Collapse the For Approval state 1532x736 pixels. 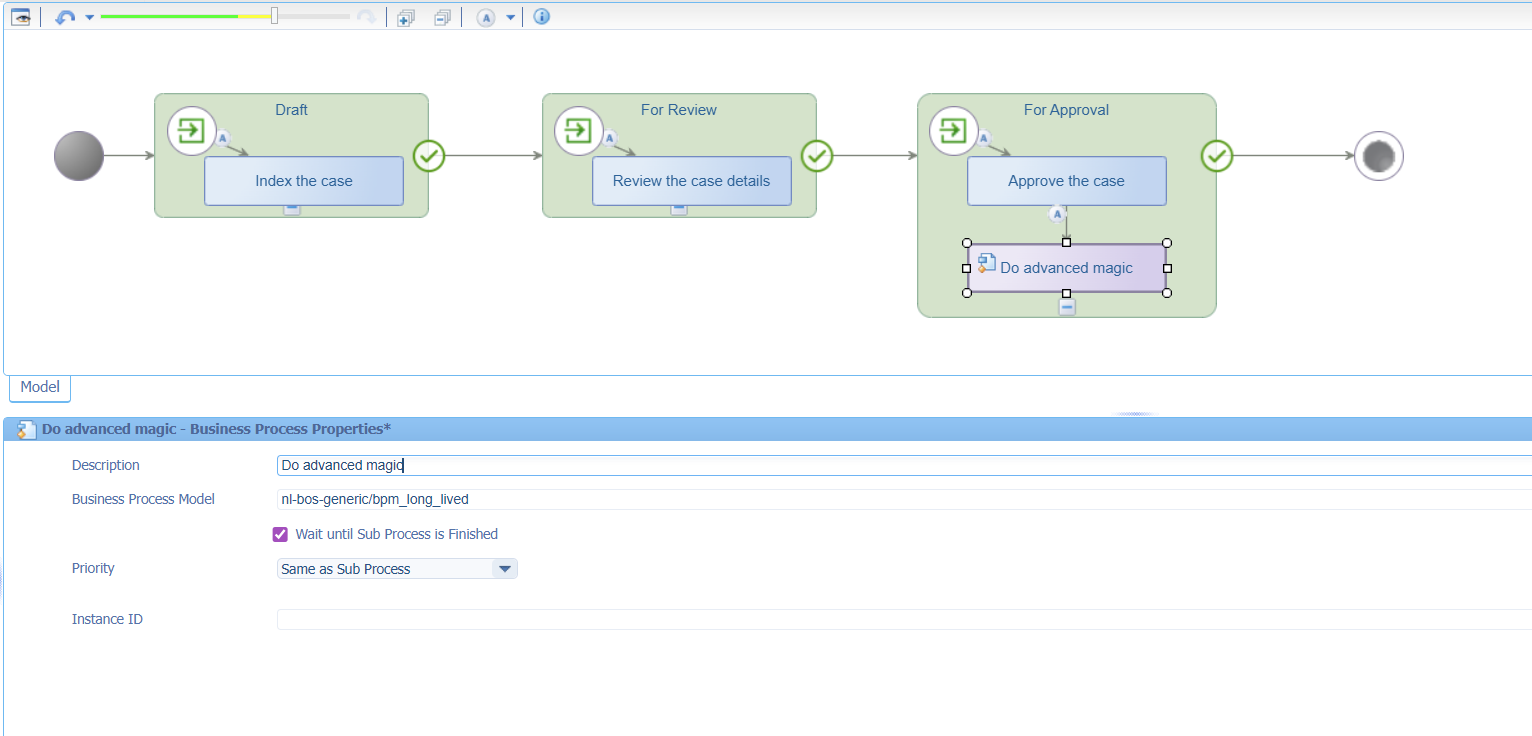(1067, 308)
